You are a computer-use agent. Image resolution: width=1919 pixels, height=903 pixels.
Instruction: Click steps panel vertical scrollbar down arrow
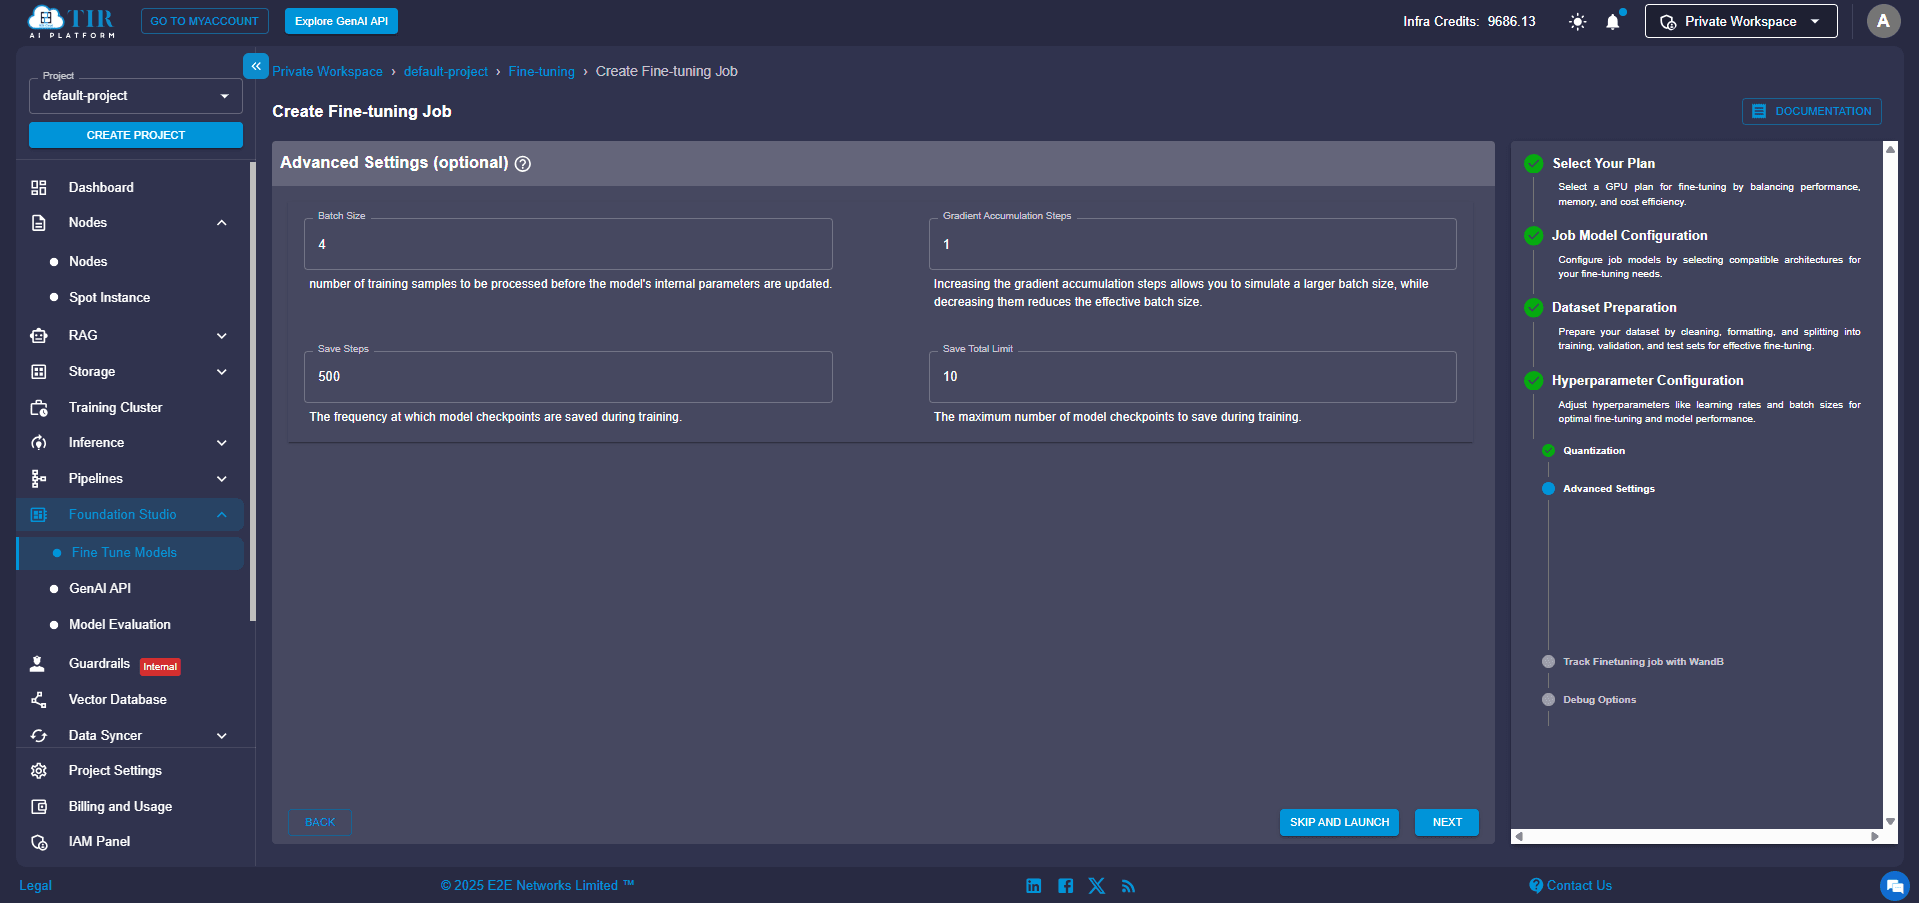pyautogui.click(x=1890, y=821)
